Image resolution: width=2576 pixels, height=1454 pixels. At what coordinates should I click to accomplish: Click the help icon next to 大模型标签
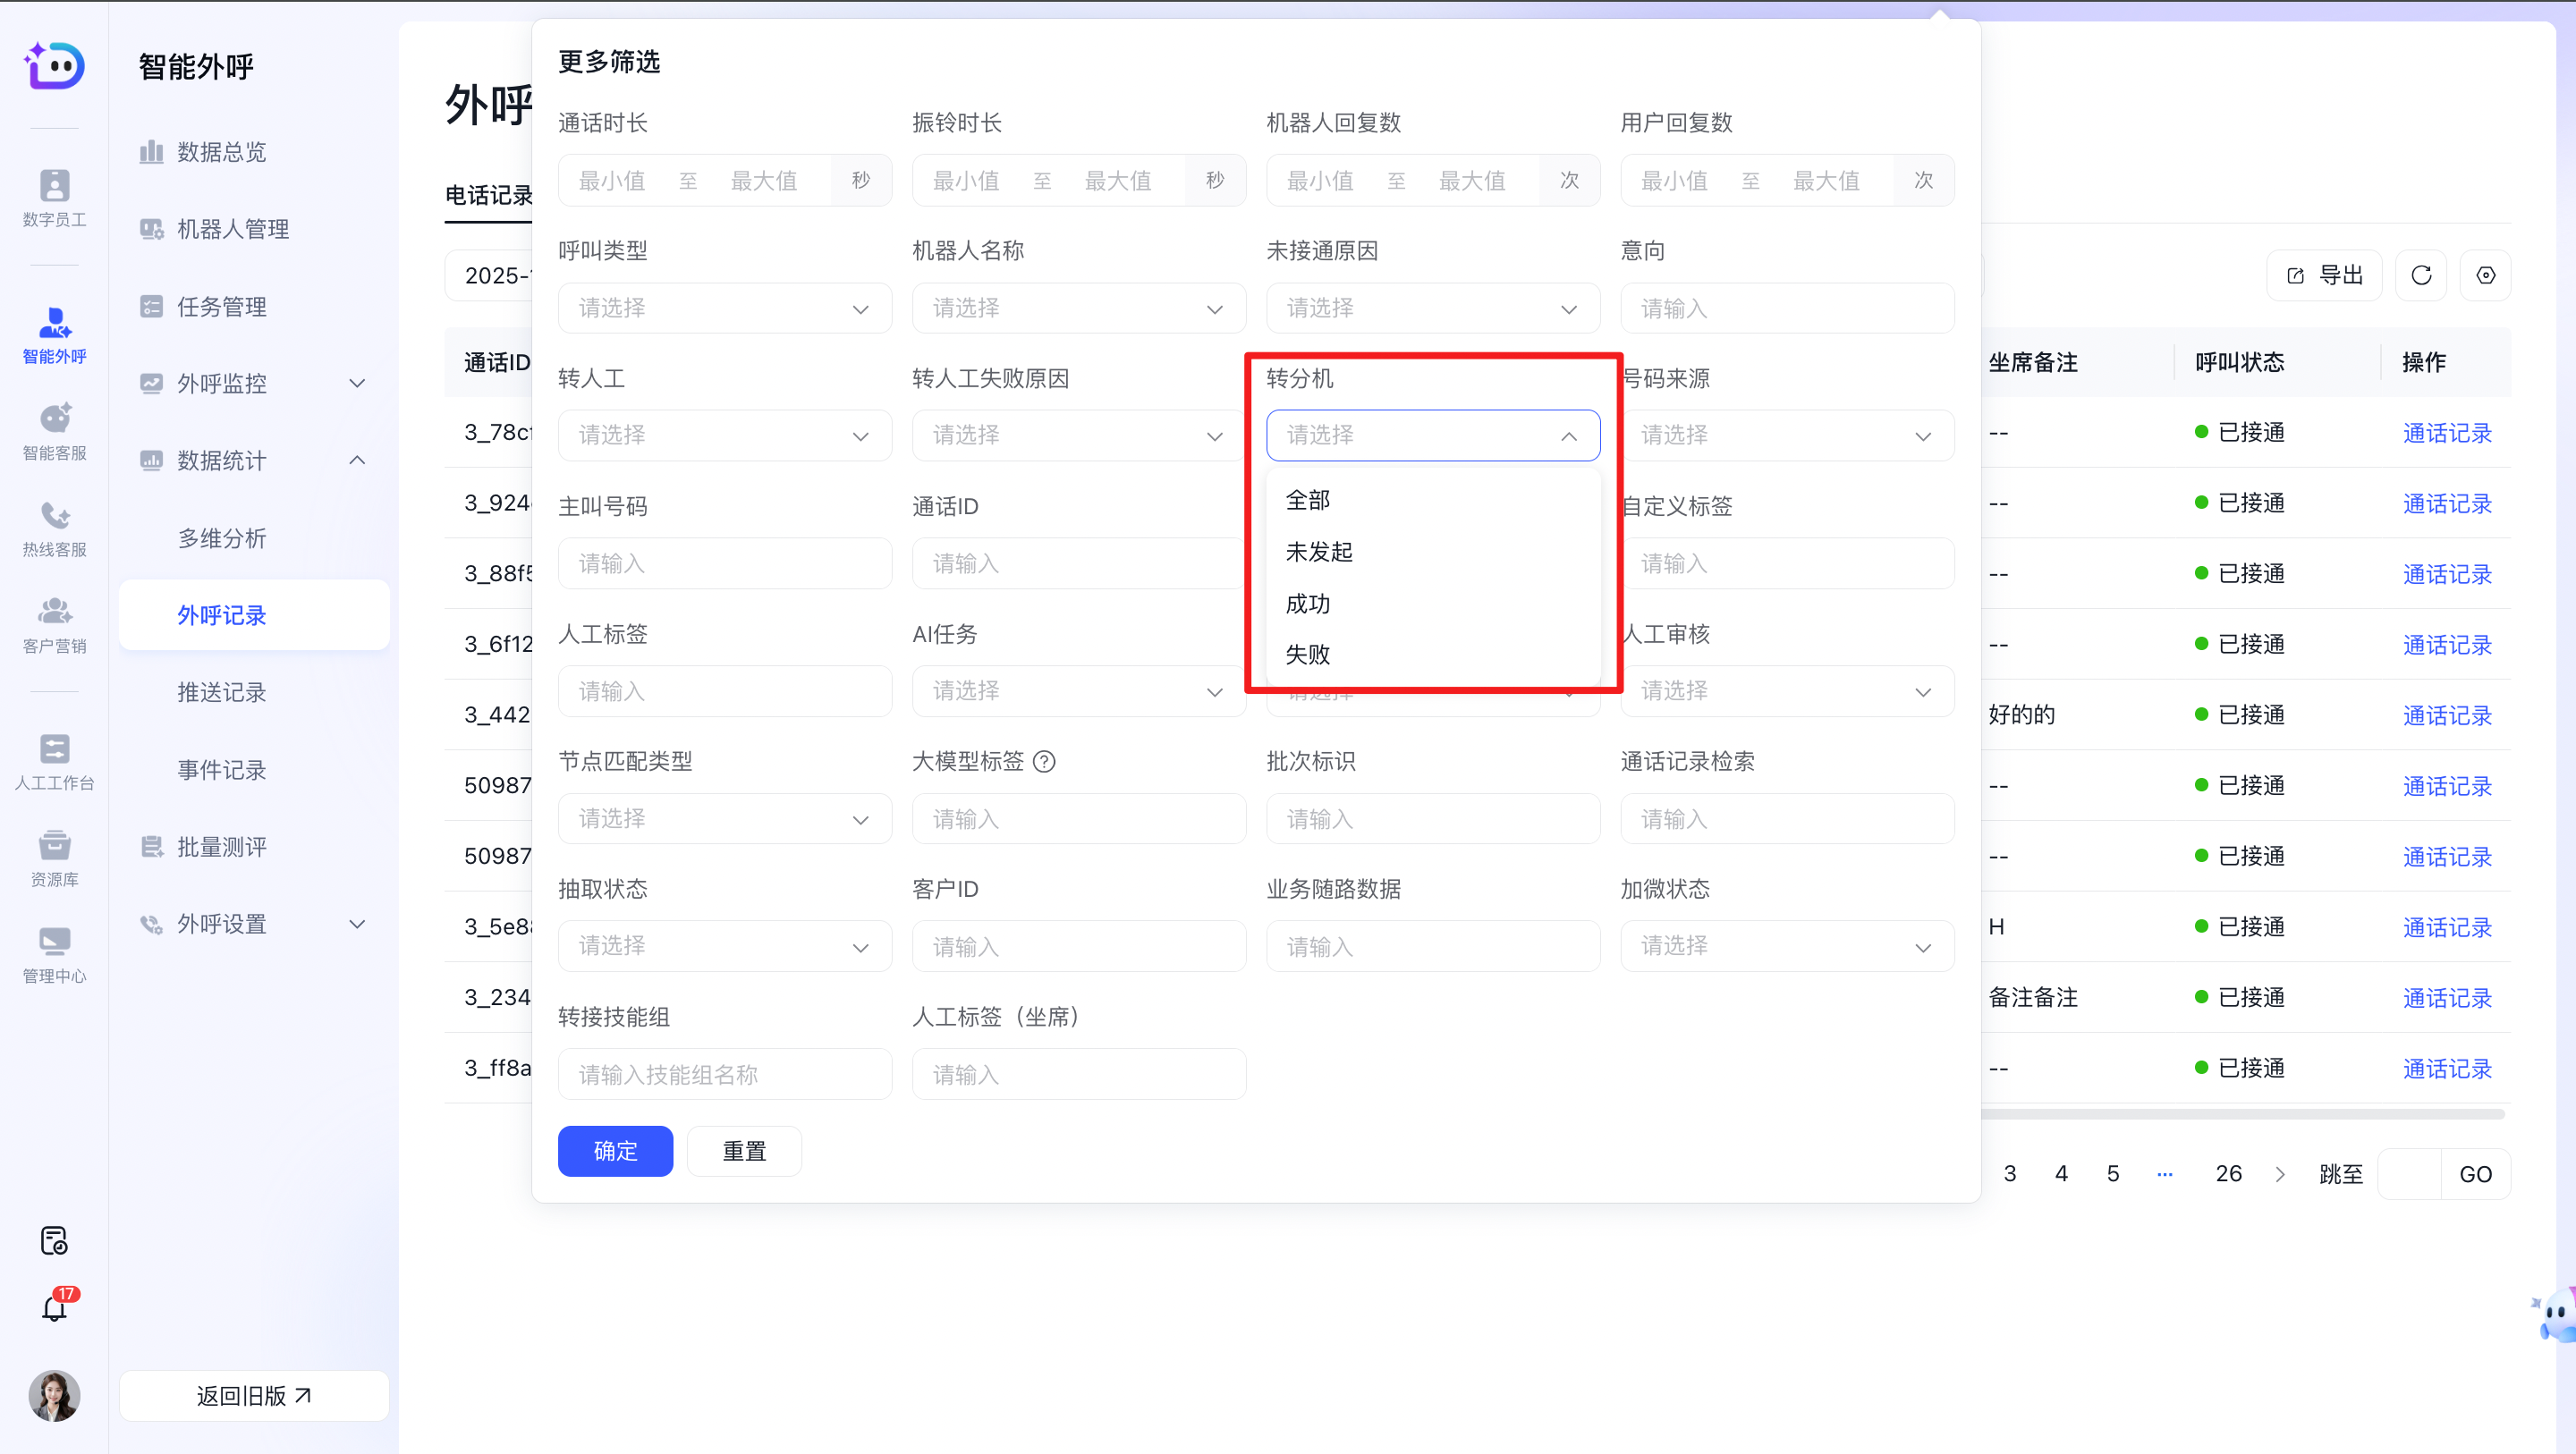point(1044,762)
